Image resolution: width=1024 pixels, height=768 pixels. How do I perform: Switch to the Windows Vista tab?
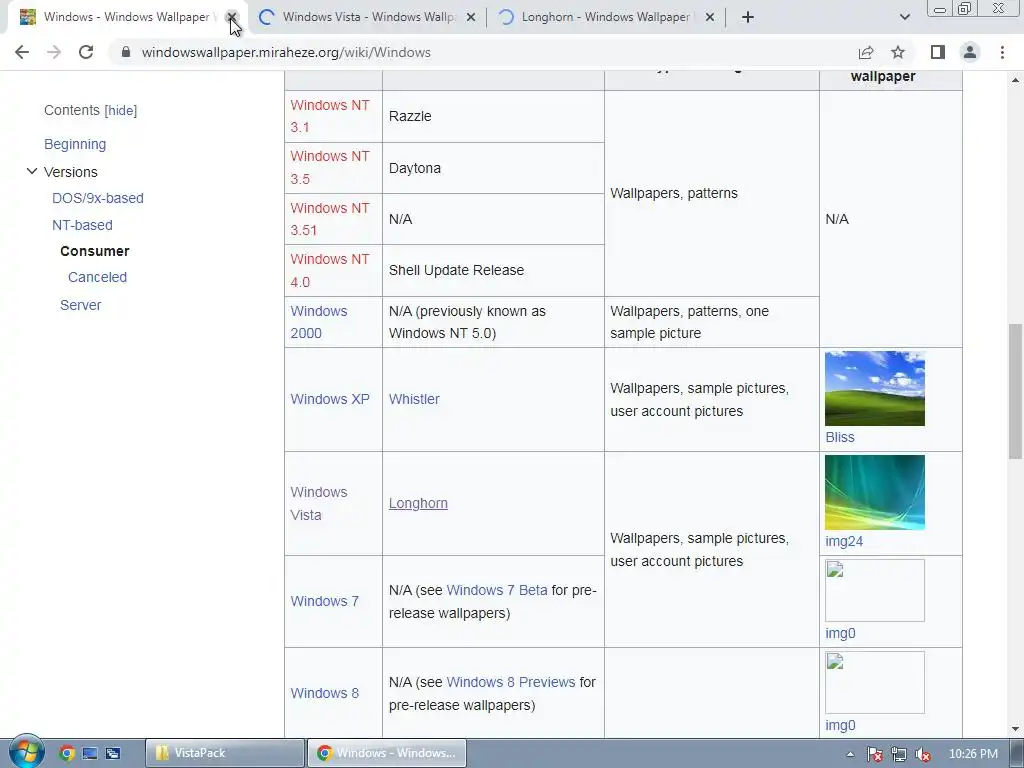pos(370,17)
